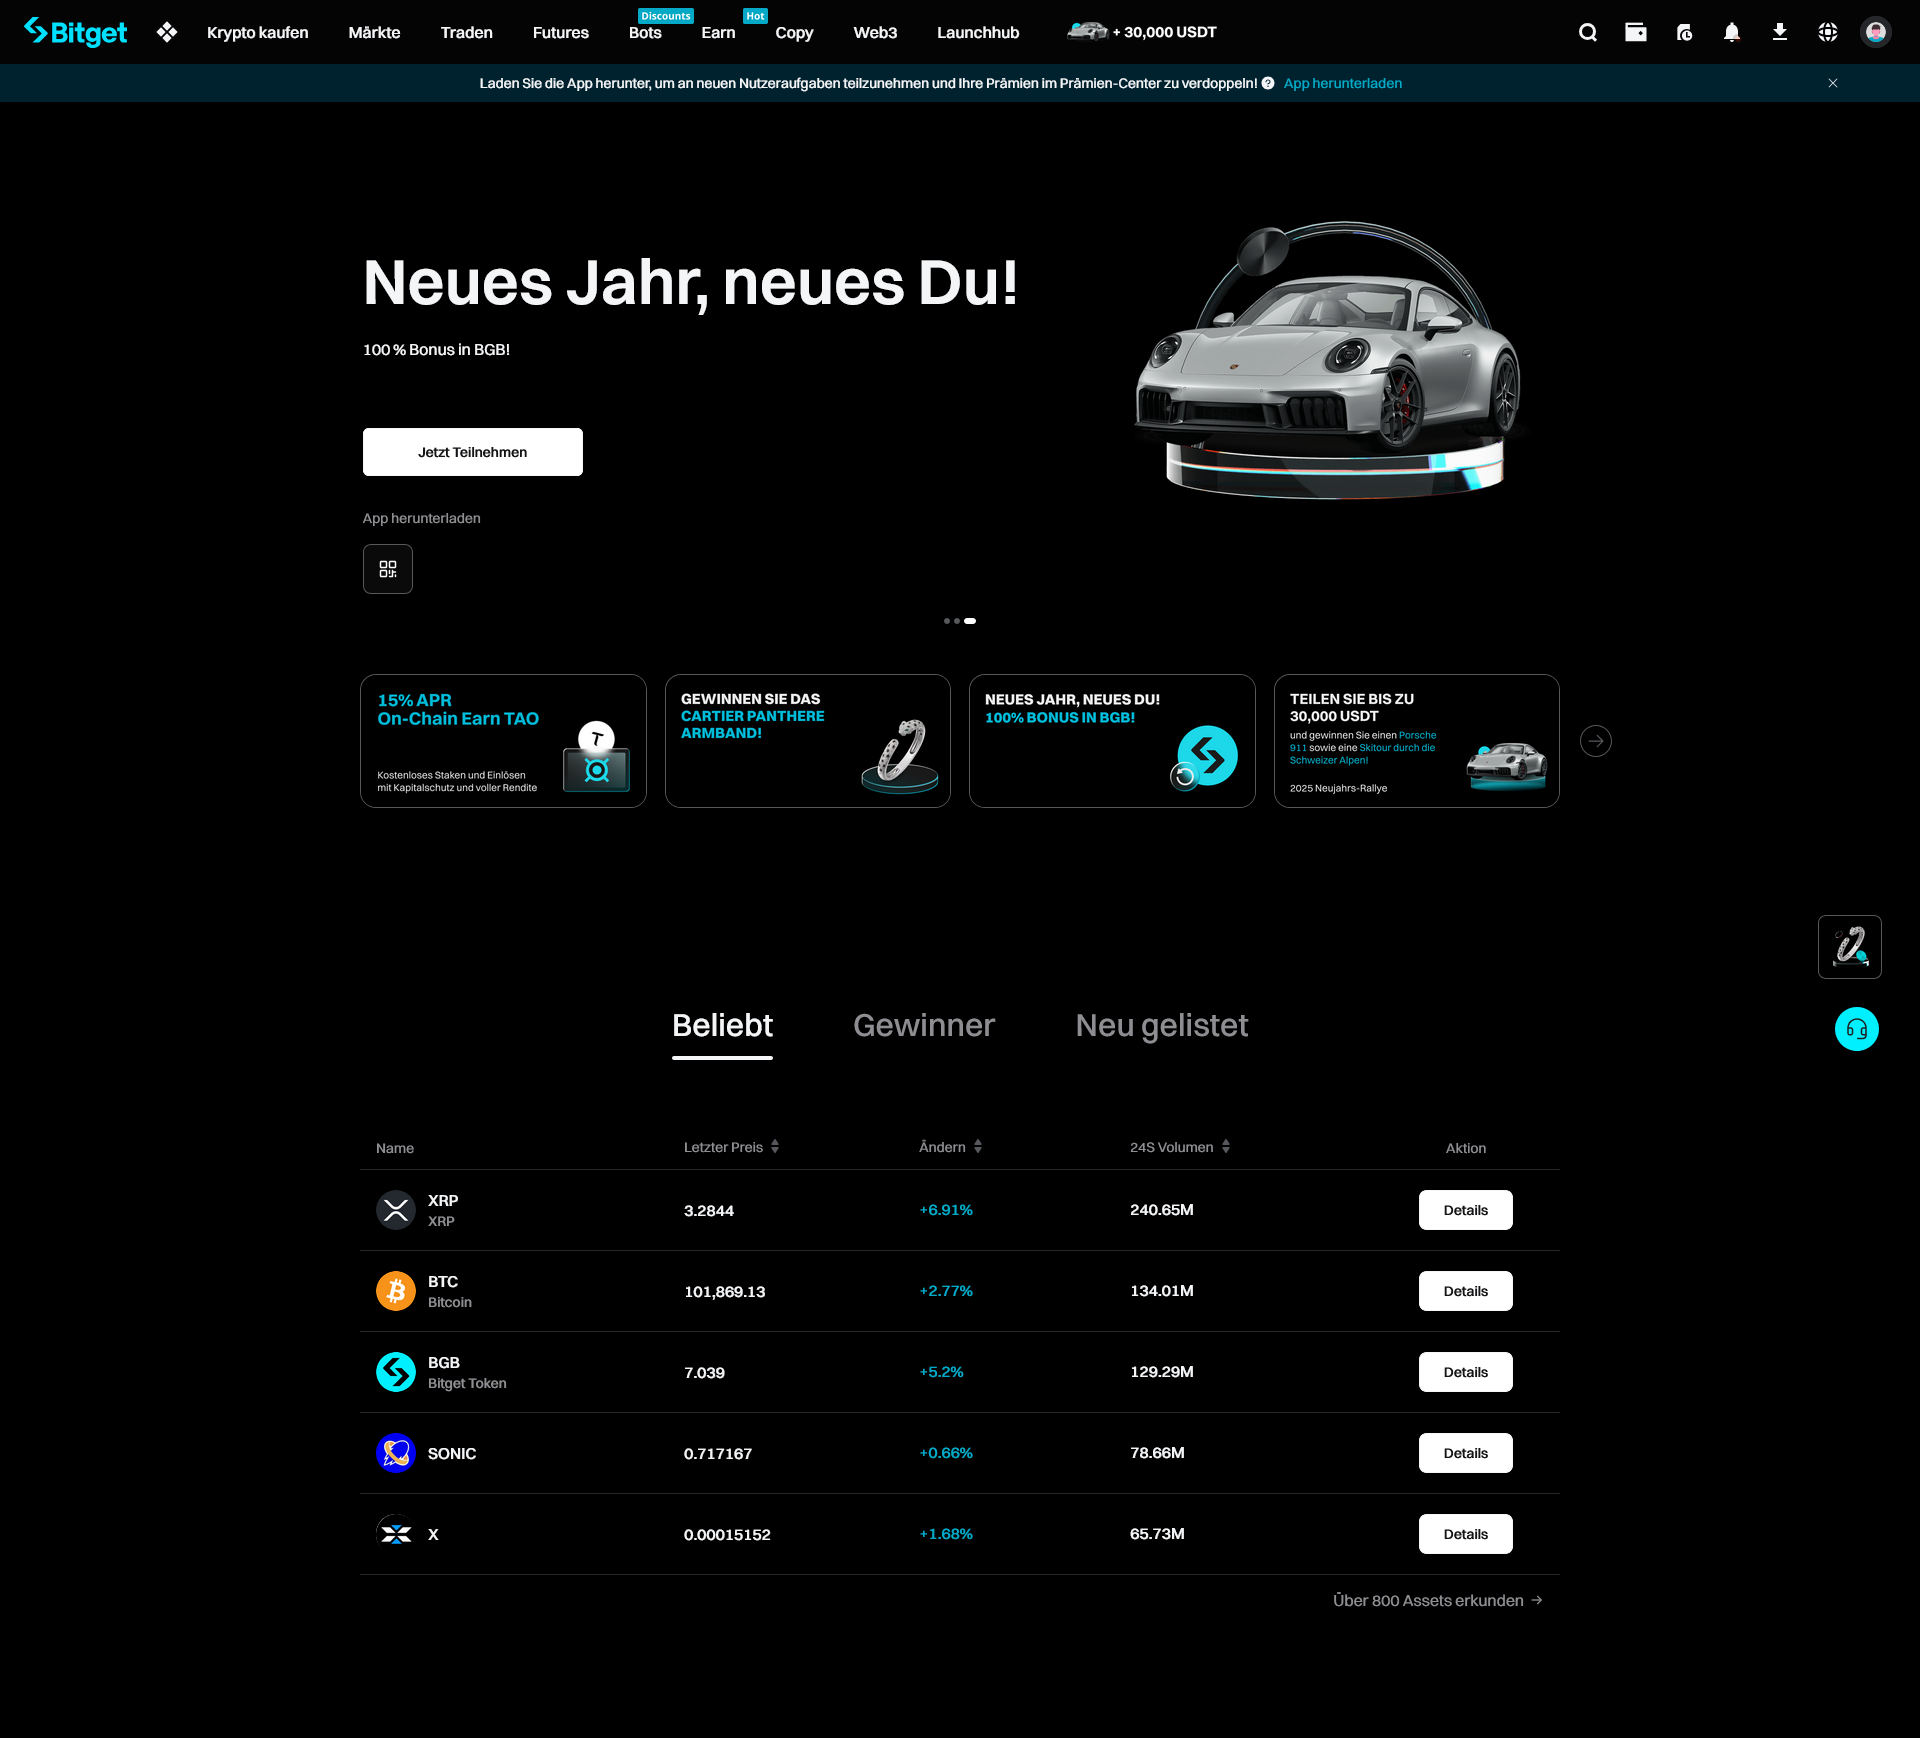The width and height of the screenshot is (1920, 1738).
Task: Click Über 800 Assets erkunden link
Action: pos(1438,1601)
